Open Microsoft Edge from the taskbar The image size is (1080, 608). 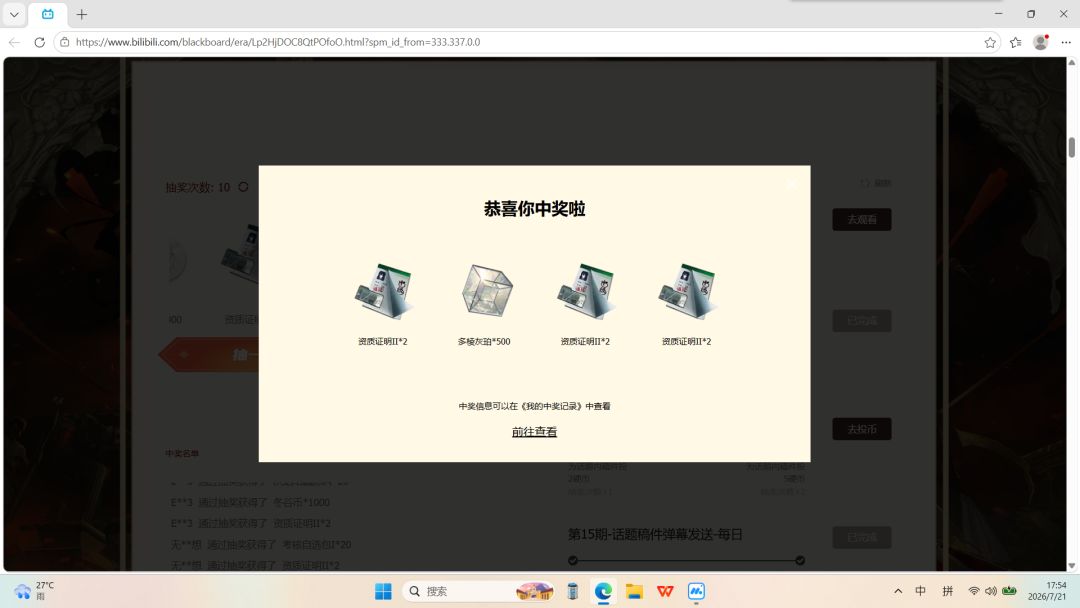click(603, 591)
